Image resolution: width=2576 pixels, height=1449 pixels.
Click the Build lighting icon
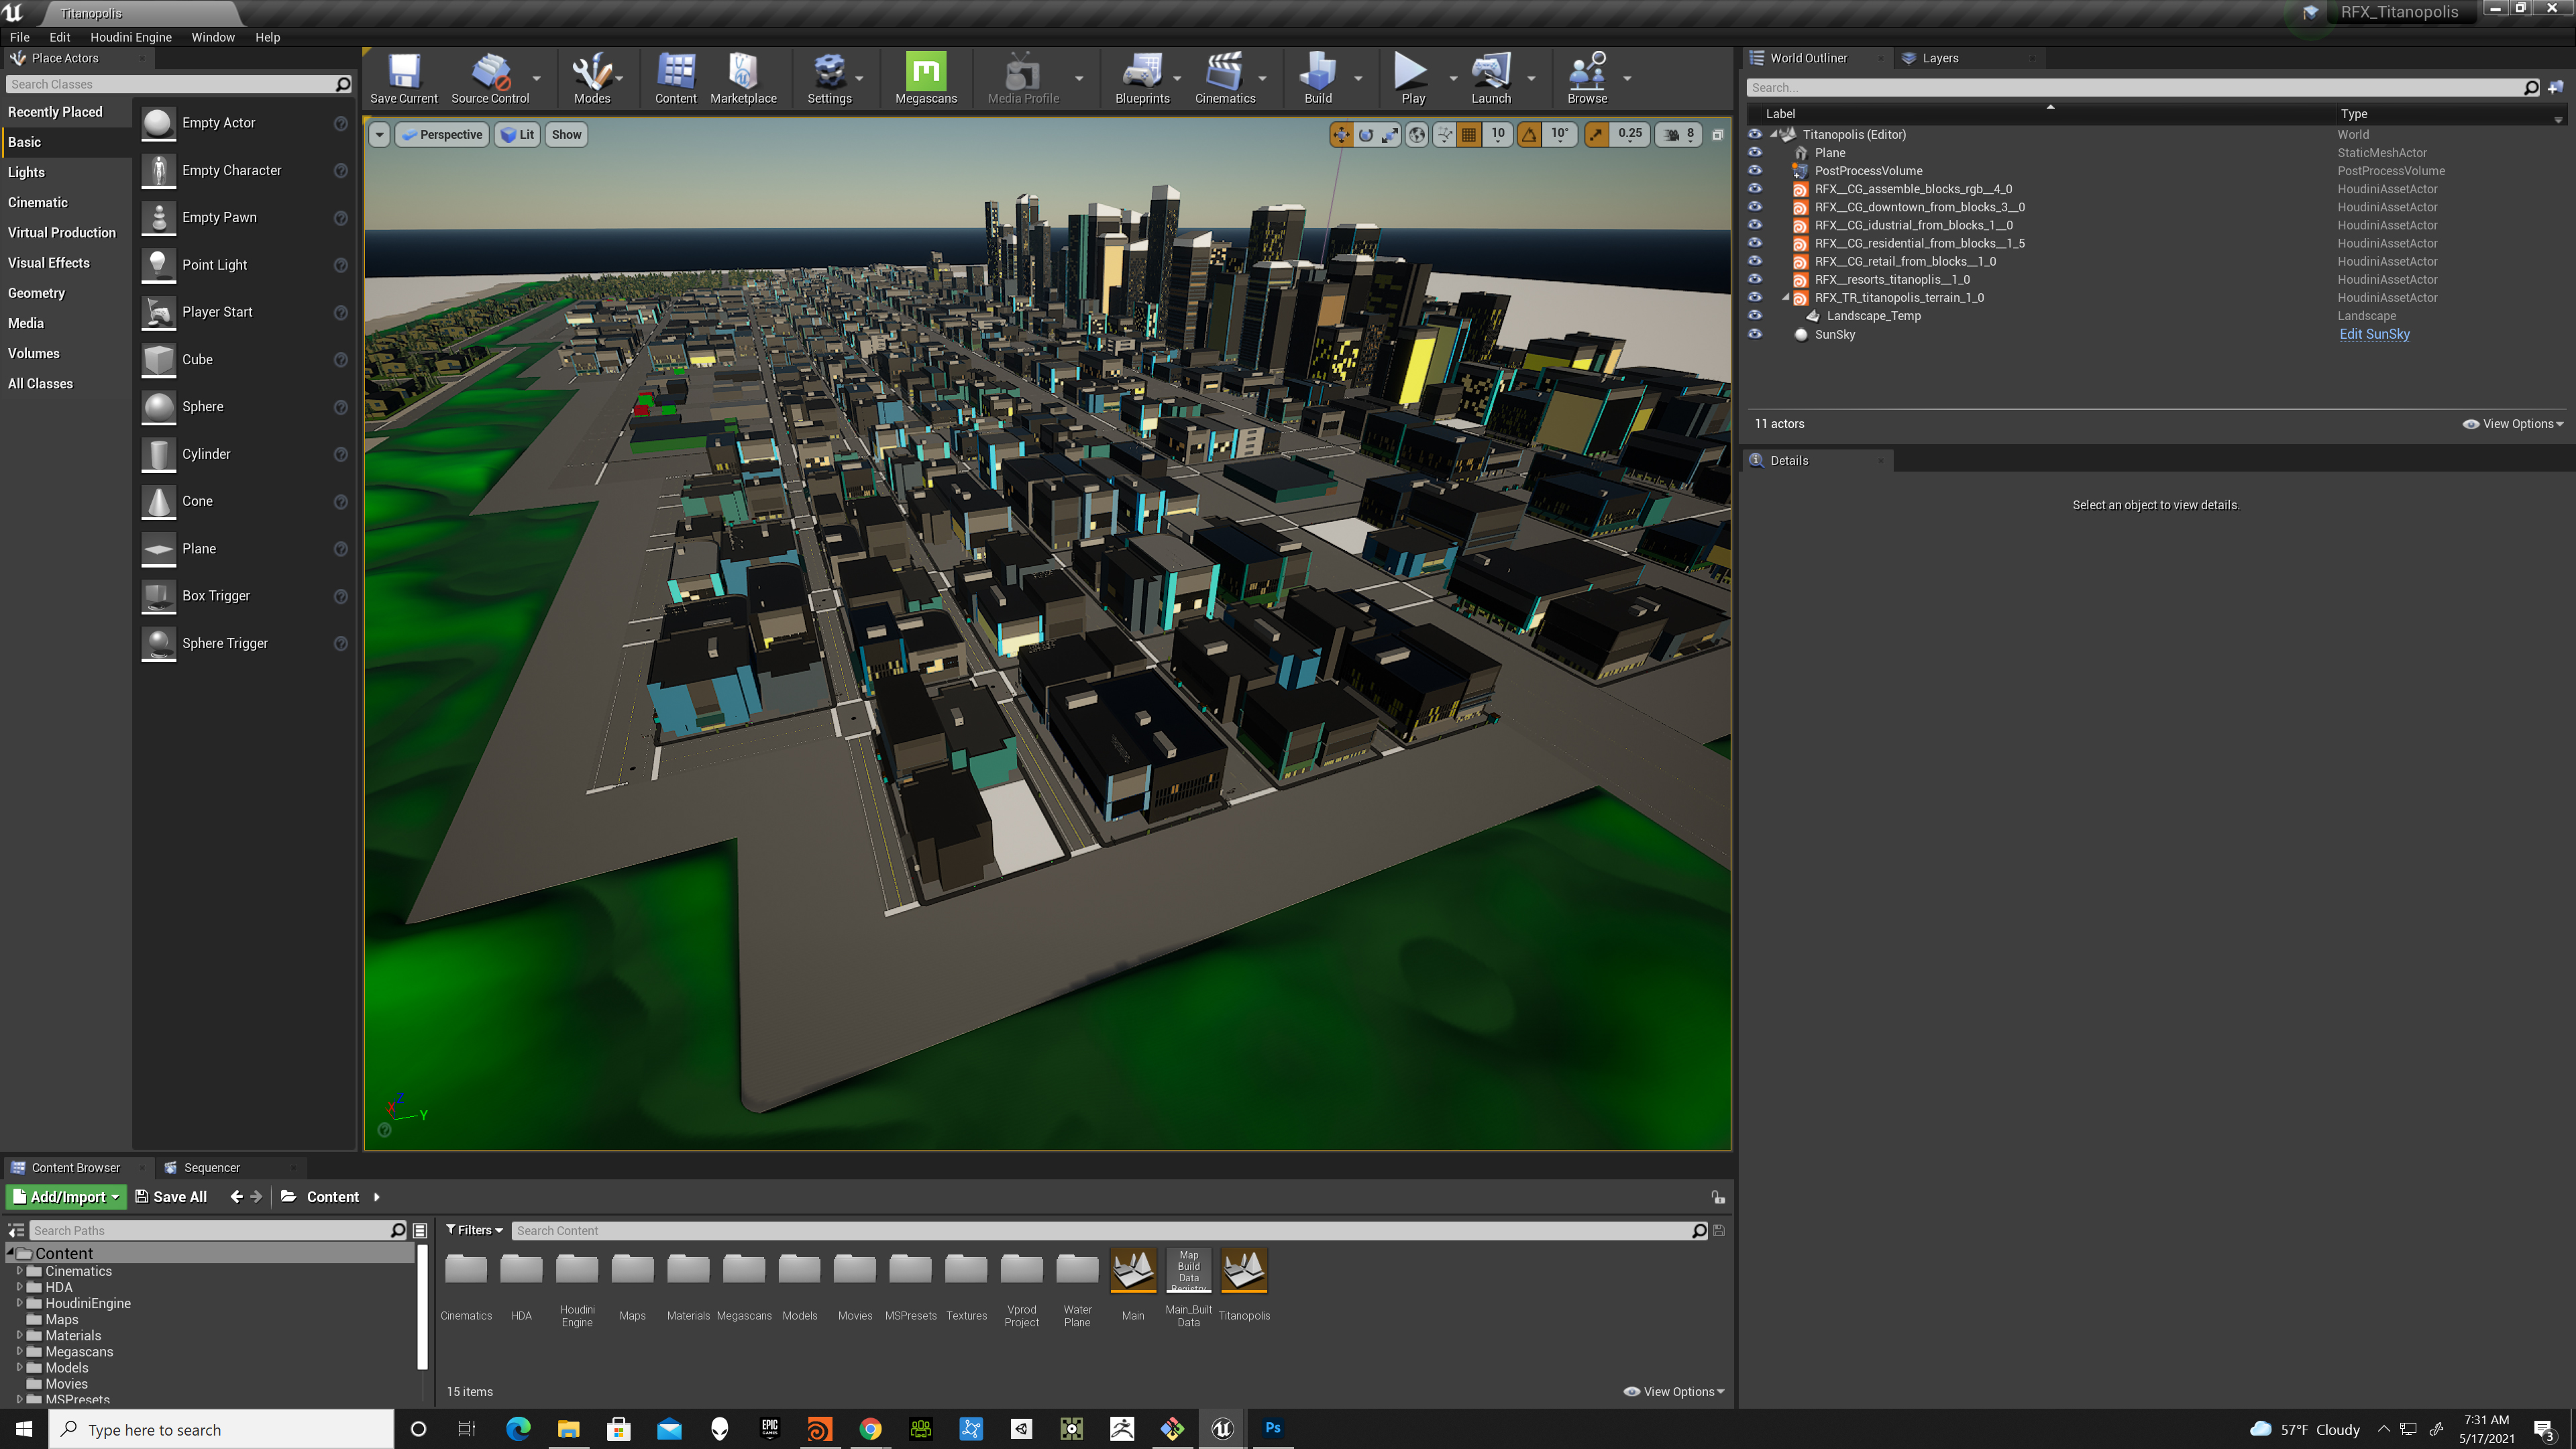pos(1318,78)
